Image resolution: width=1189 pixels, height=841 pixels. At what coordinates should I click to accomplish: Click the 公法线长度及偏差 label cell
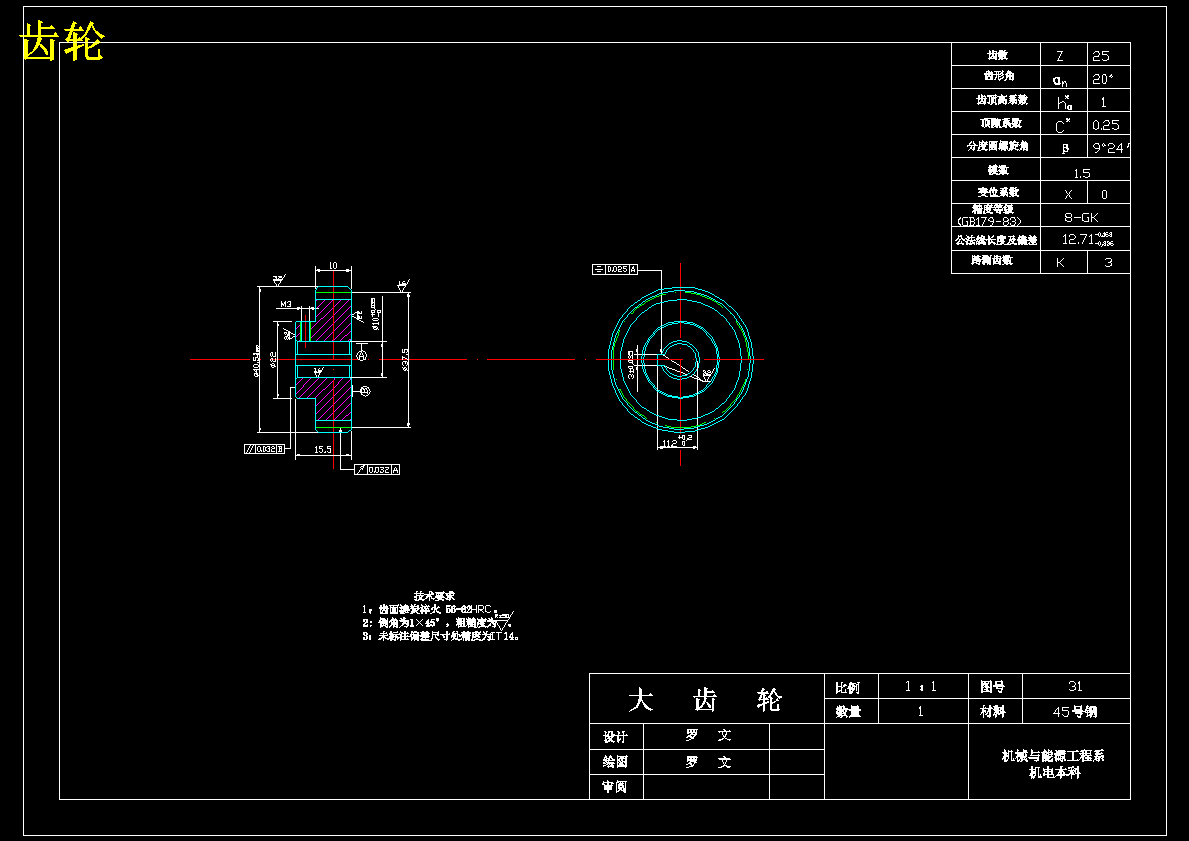[x=996, y=240]
